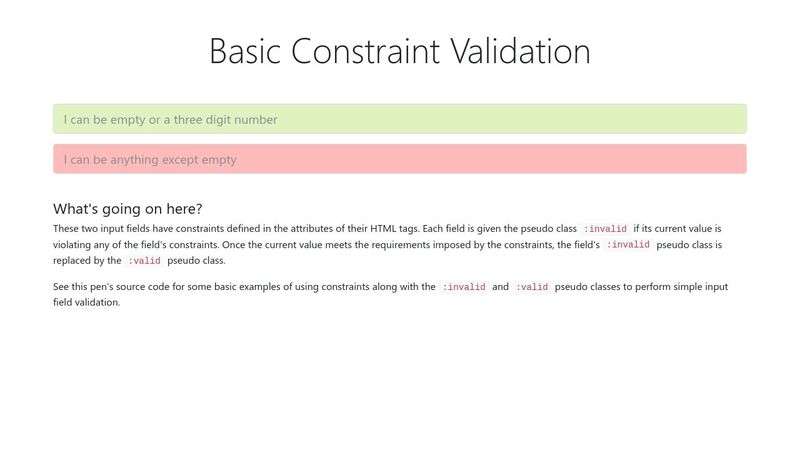Screen dimensions: 800x450
Task: Click the phrase 'See this pen's source code'
Action: pos(111,287)
